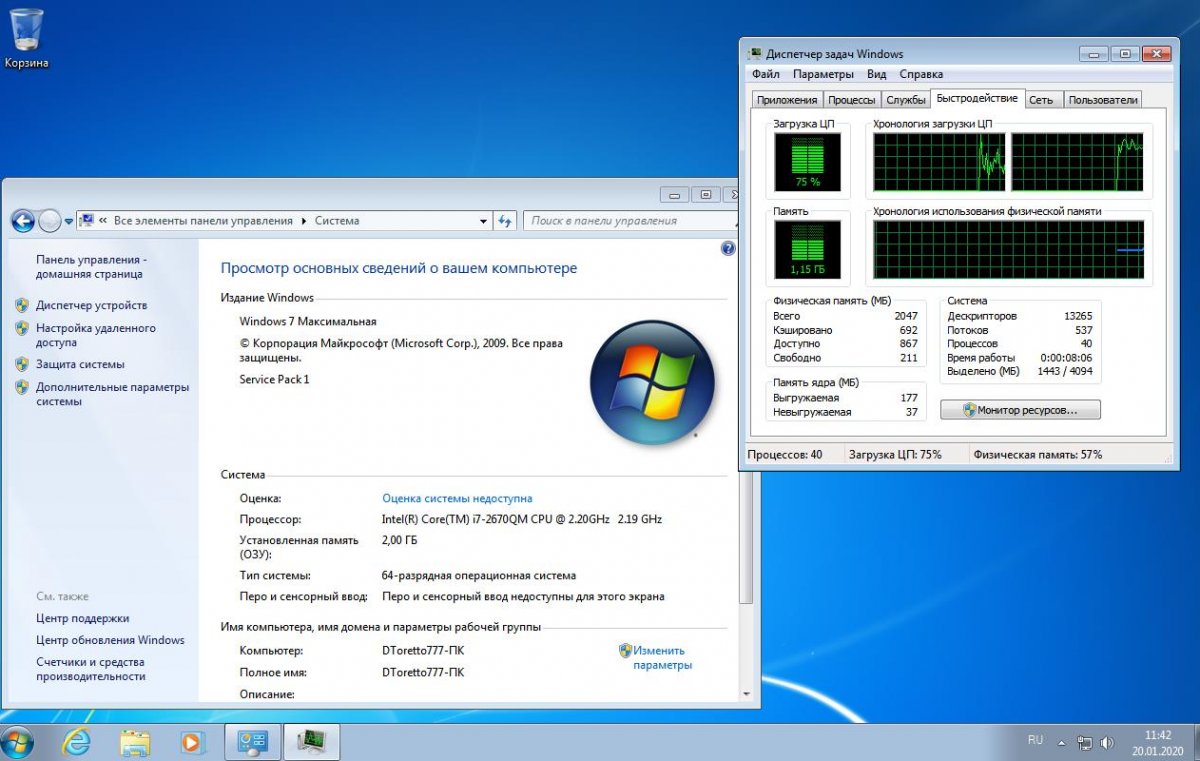Click the 'Система' breadcrumb
The image size is (1200, 761).
(x=337, y=221)
